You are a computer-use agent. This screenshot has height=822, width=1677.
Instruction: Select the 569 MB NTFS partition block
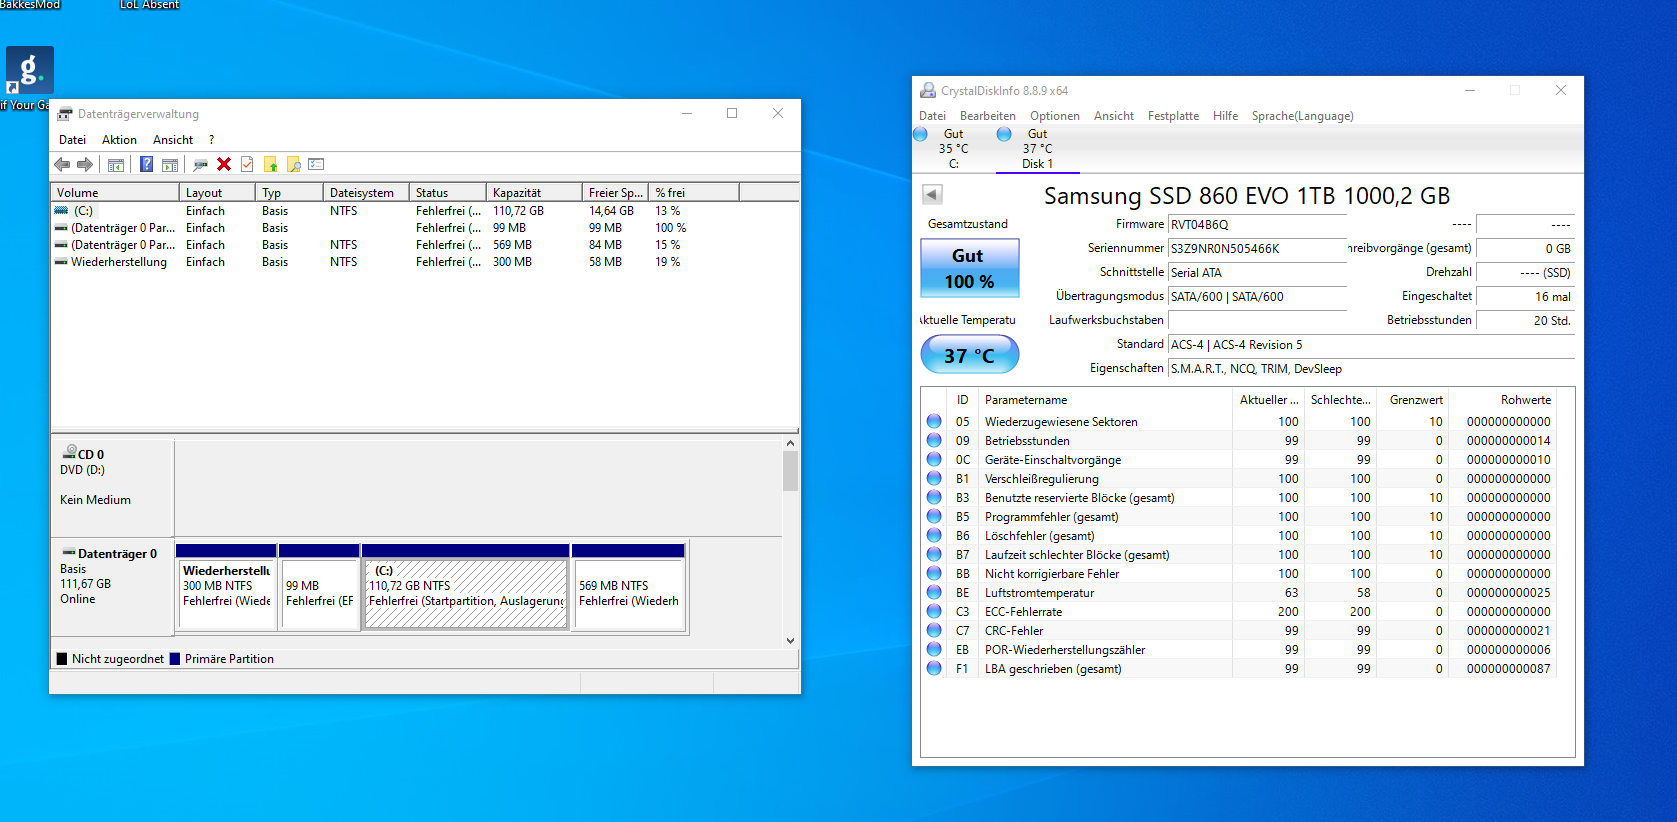pyautogui.click(x=629, y=587)
